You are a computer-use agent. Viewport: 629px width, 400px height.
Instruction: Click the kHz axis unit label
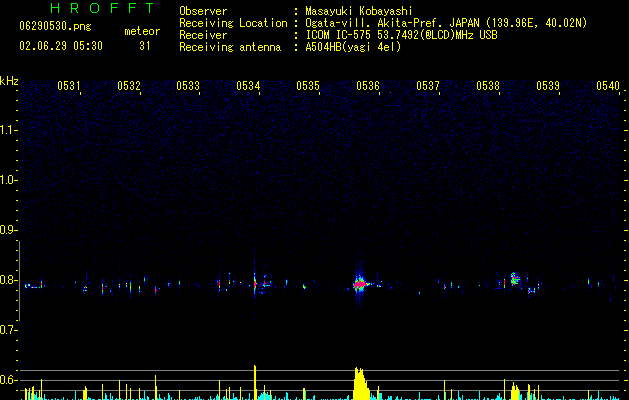[9, 81]
